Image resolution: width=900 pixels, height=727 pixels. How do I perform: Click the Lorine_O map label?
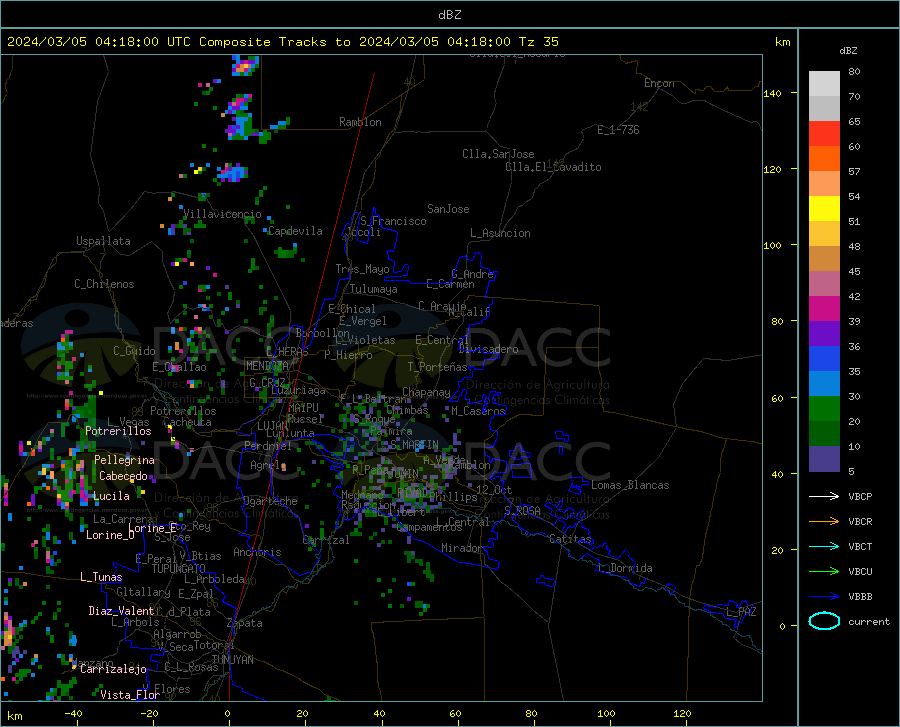pyautogui.click(x=110, y=535)
